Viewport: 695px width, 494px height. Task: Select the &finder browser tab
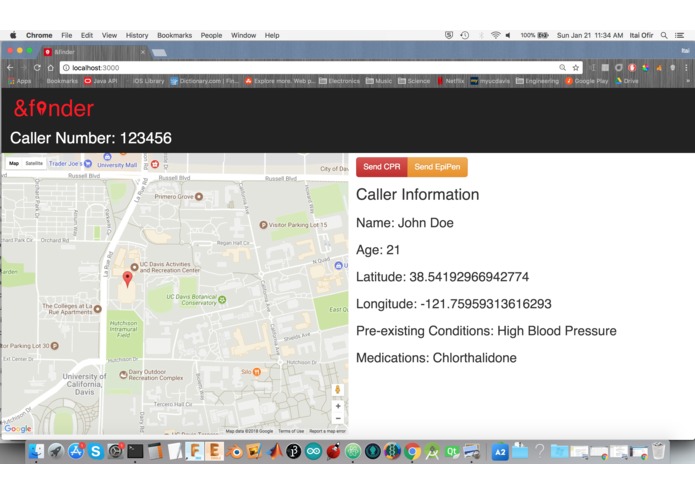point(95,52)
